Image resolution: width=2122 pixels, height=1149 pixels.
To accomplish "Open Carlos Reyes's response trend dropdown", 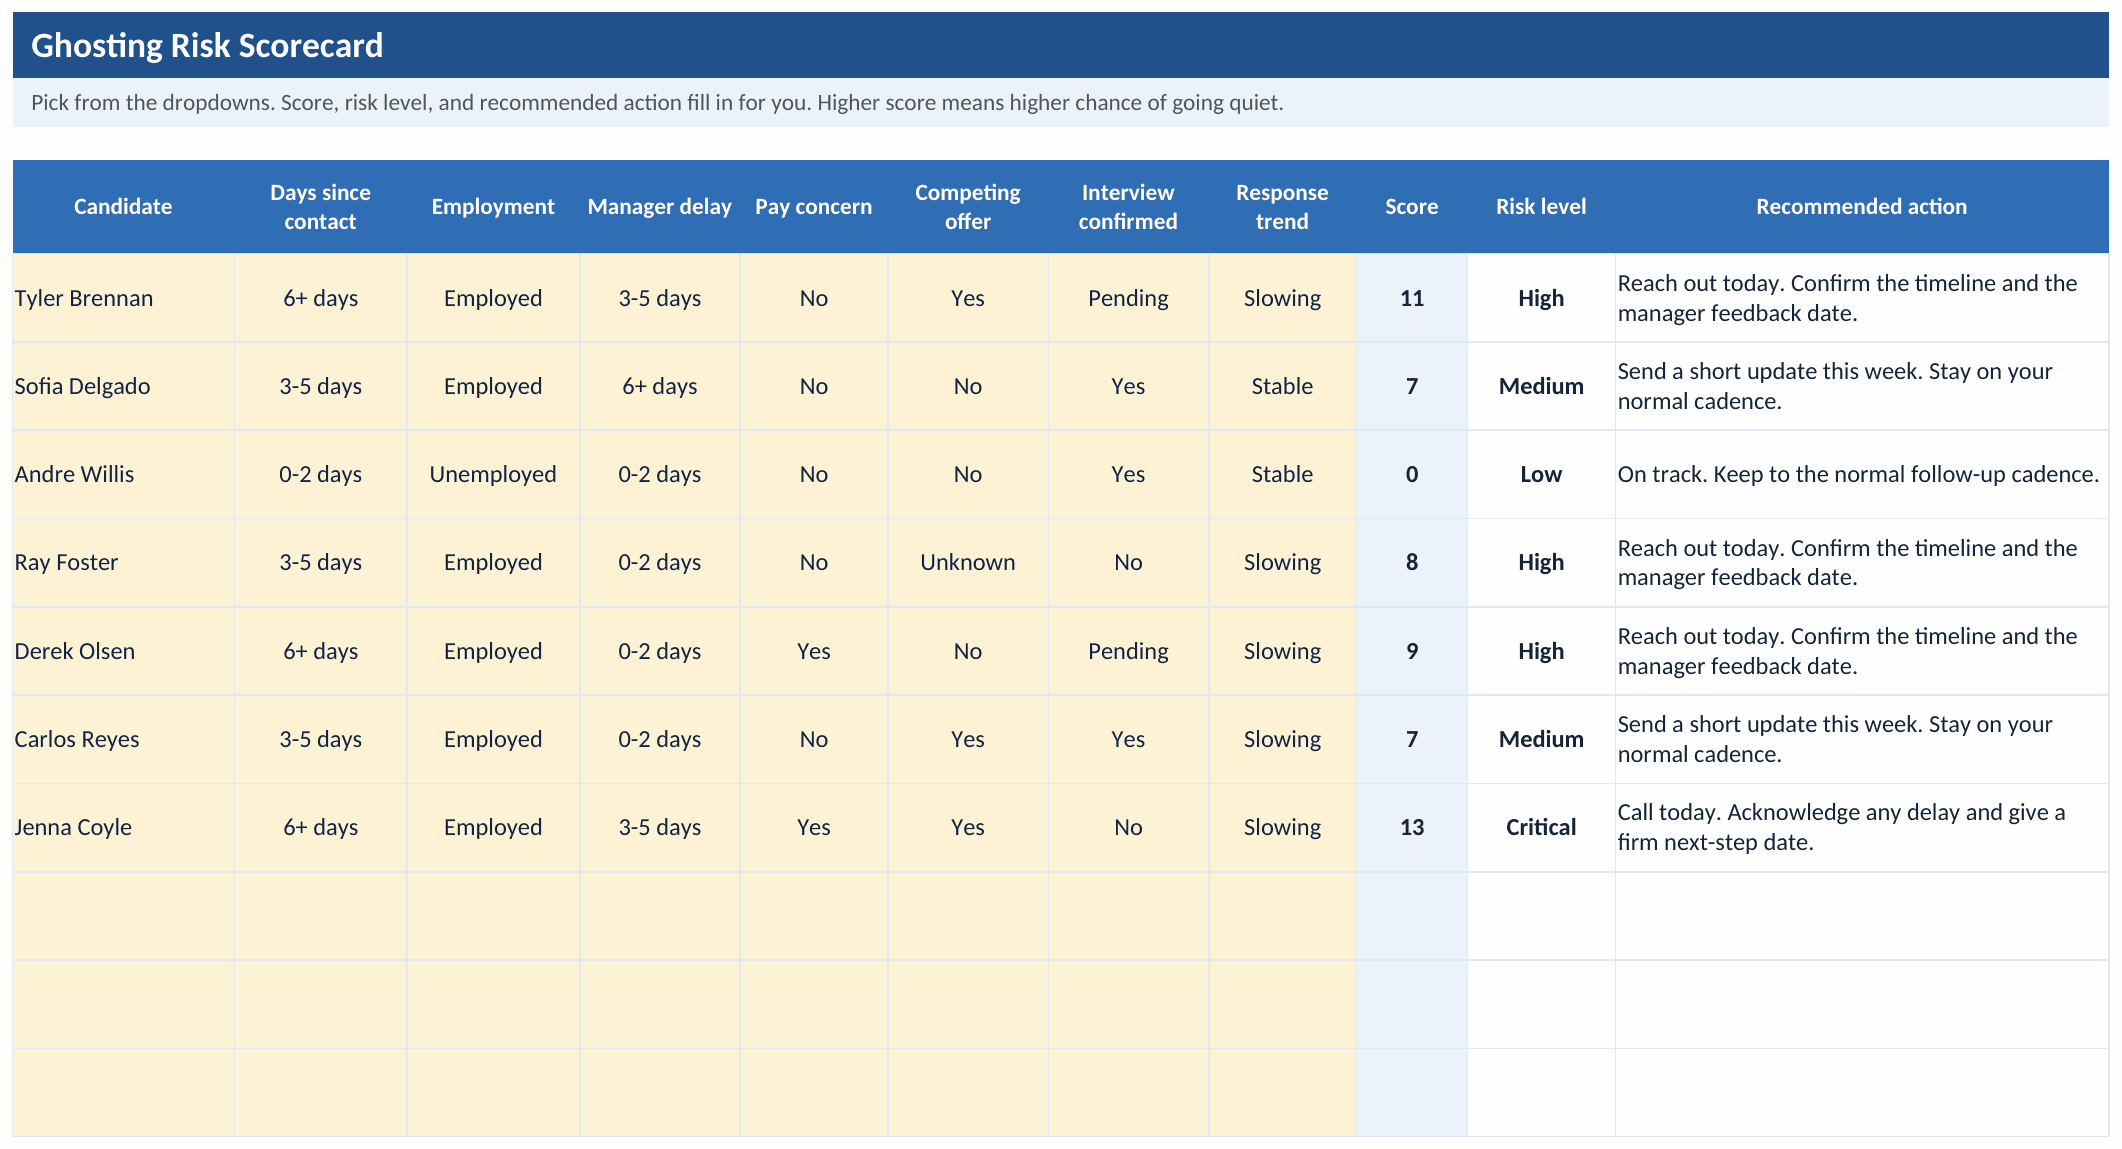I will coord(1282,739).
